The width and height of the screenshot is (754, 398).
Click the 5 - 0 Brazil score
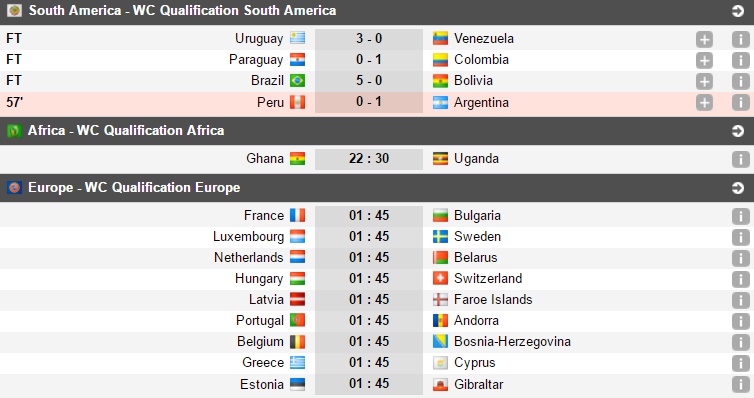(369, 80)
